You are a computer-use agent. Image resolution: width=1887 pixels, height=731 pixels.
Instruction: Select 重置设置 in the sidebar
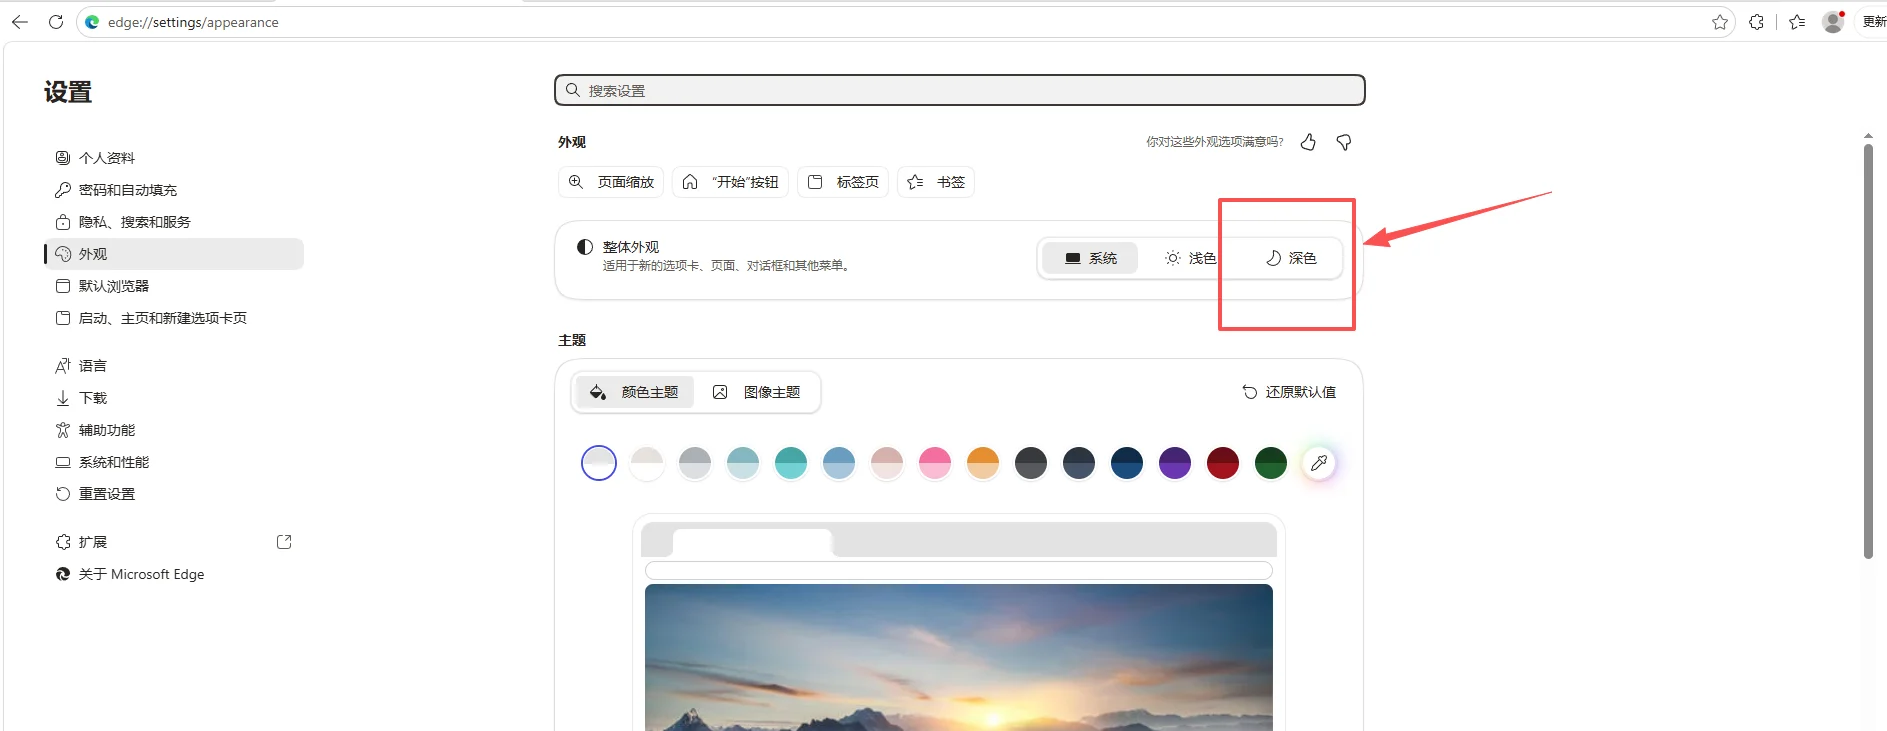click(x=174, y=494)
